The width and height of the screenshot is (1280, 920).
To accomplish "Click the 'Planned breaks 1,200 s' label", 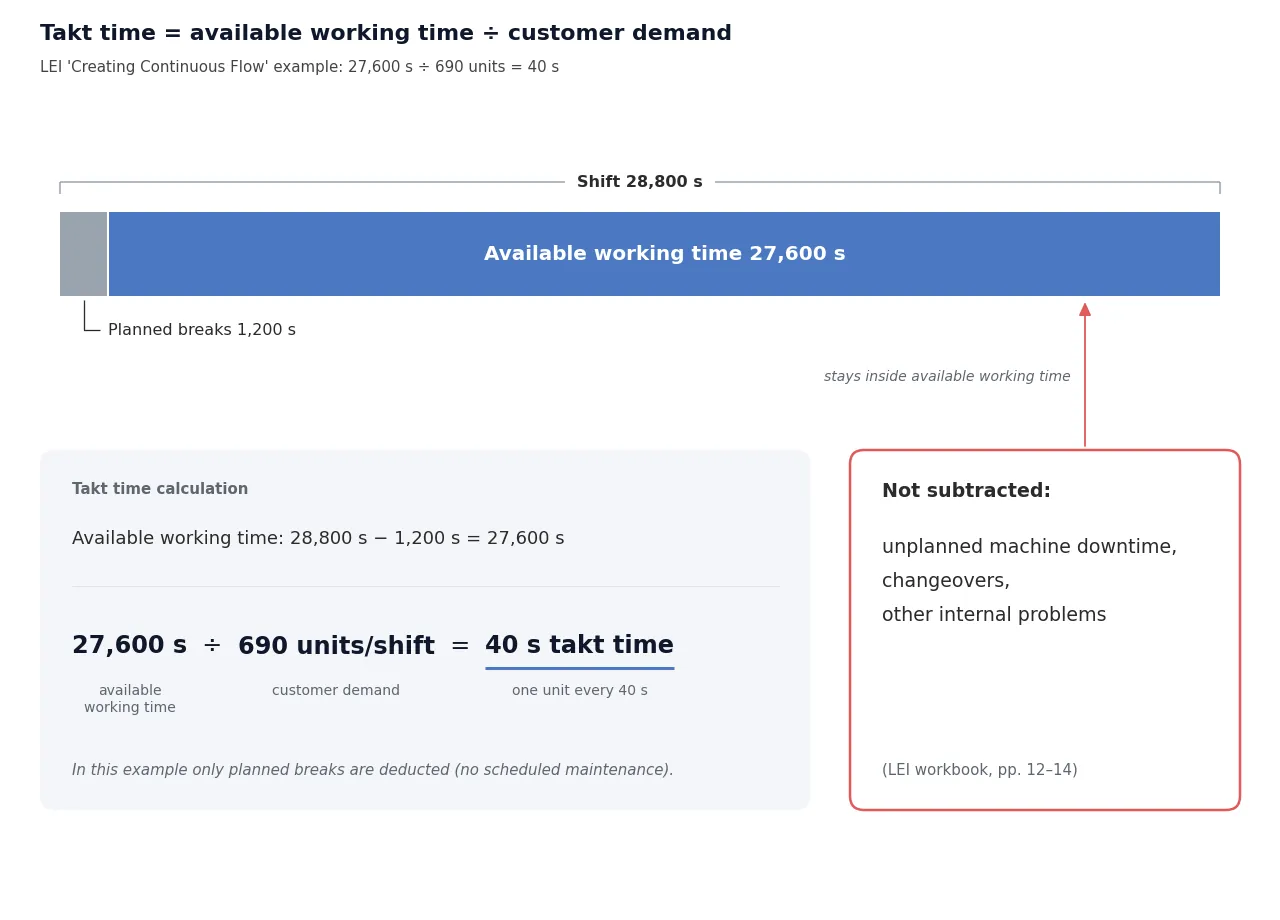I will pyautogui.click(x=202, y=330).
